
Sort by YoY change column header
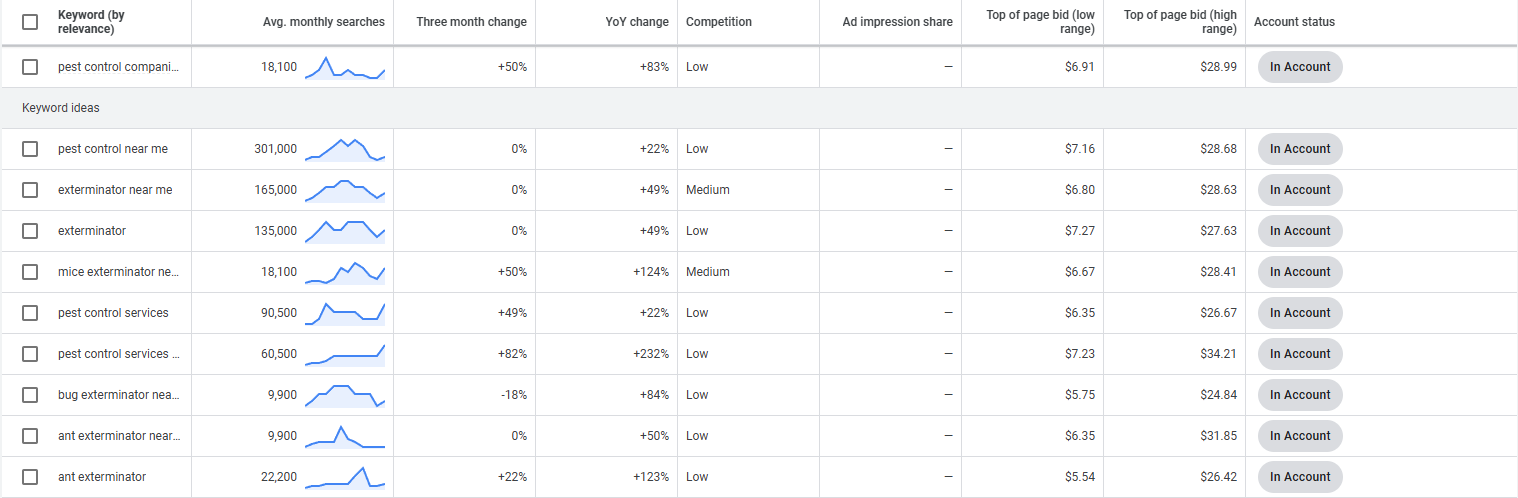(x=637, y=22)
